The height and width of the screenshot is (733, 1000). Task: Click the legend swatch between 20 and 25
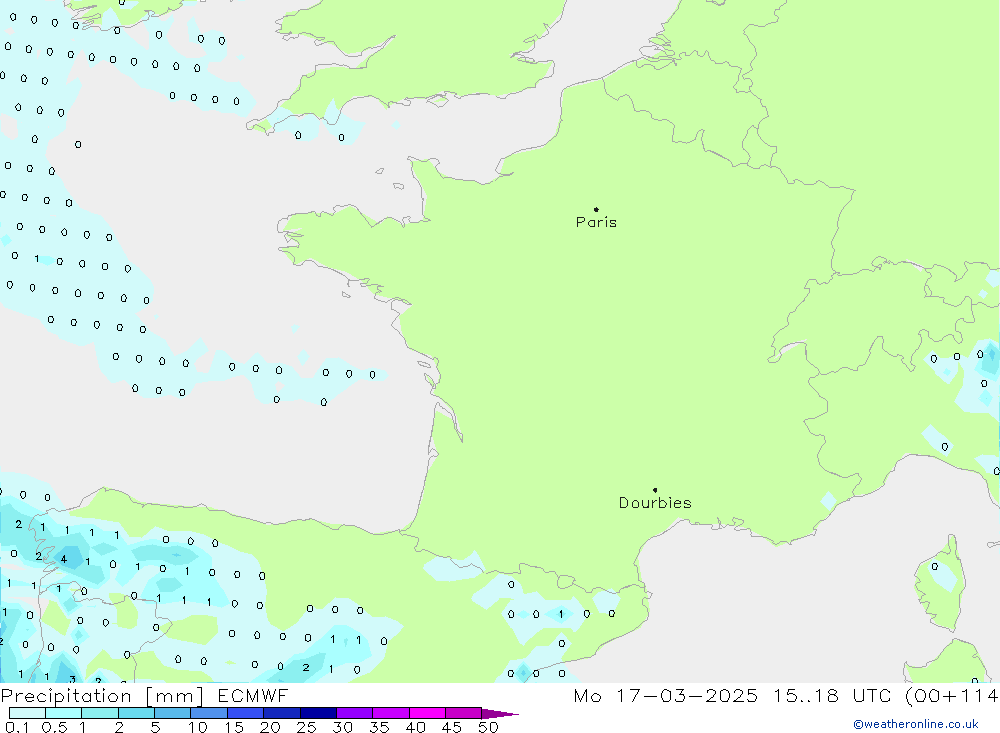(x=282, y=713)
